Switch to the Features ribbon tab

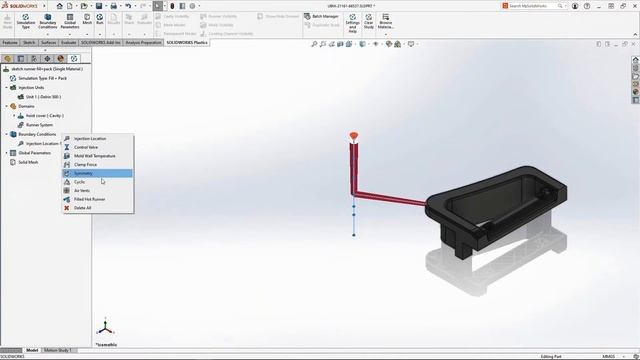10,42
